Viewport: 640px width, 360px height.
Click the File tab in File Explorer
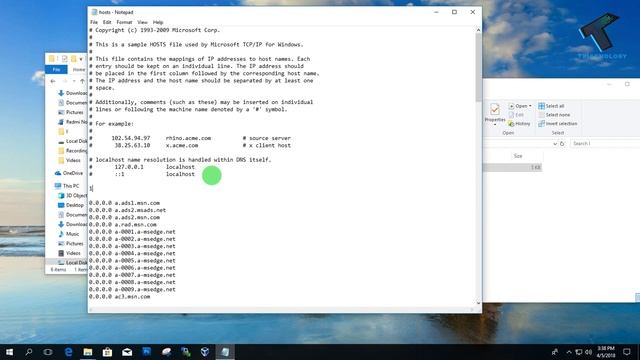pyautogui.click(x=56, y=69)
